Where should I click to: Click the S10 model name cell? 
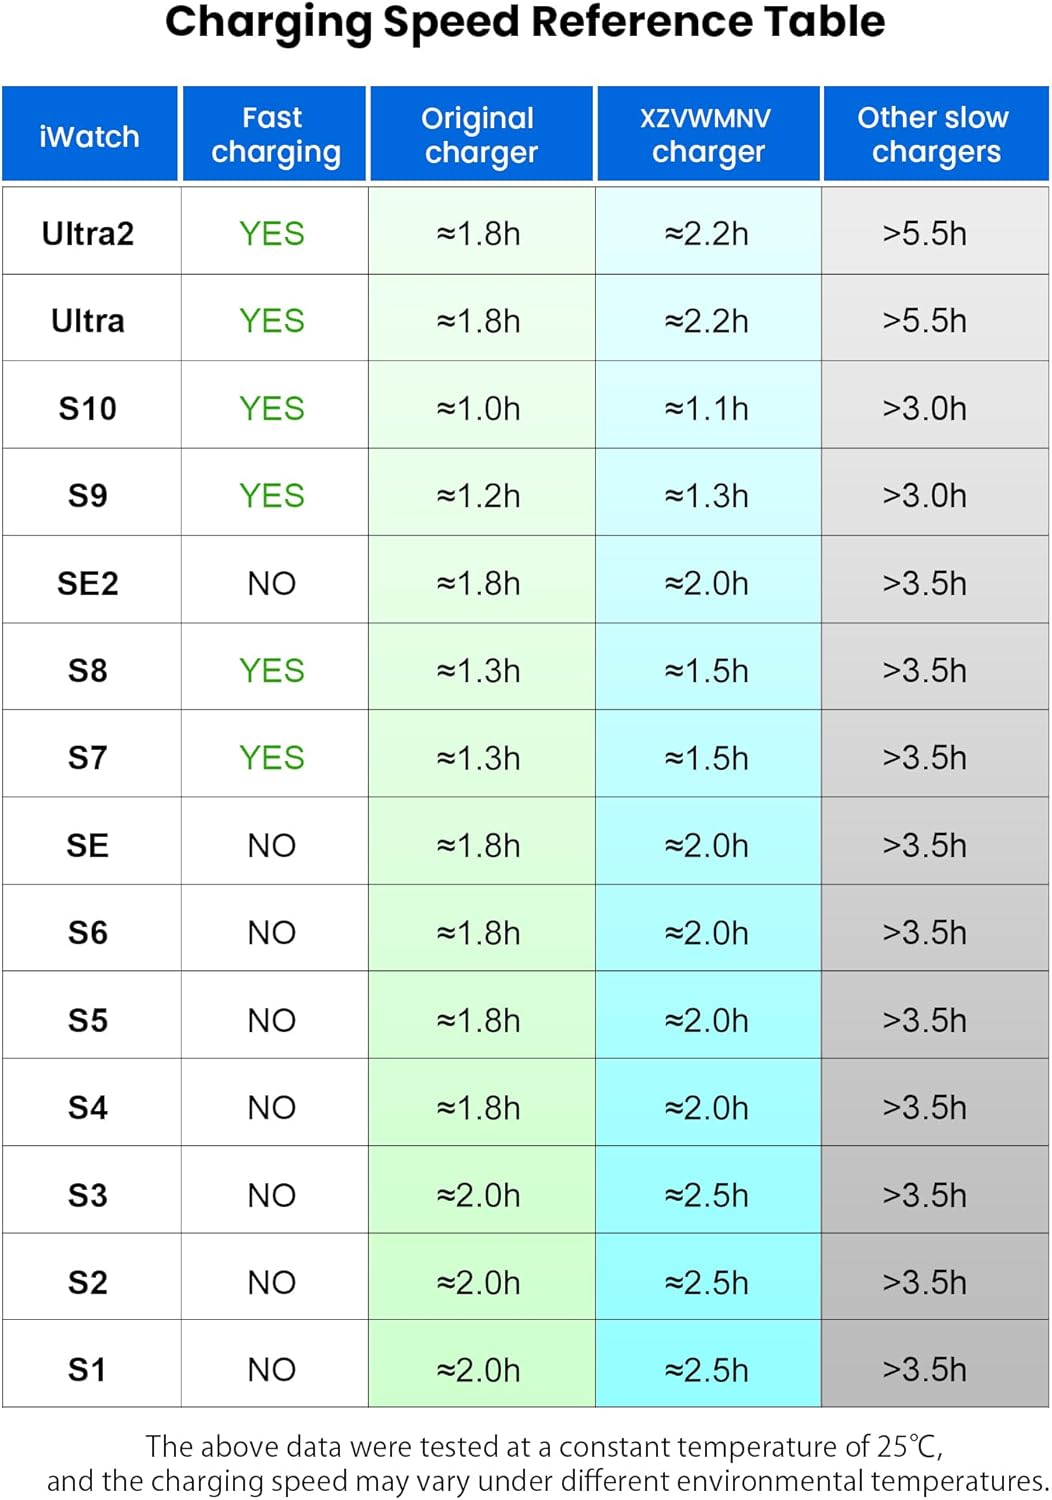pos(88,409)
